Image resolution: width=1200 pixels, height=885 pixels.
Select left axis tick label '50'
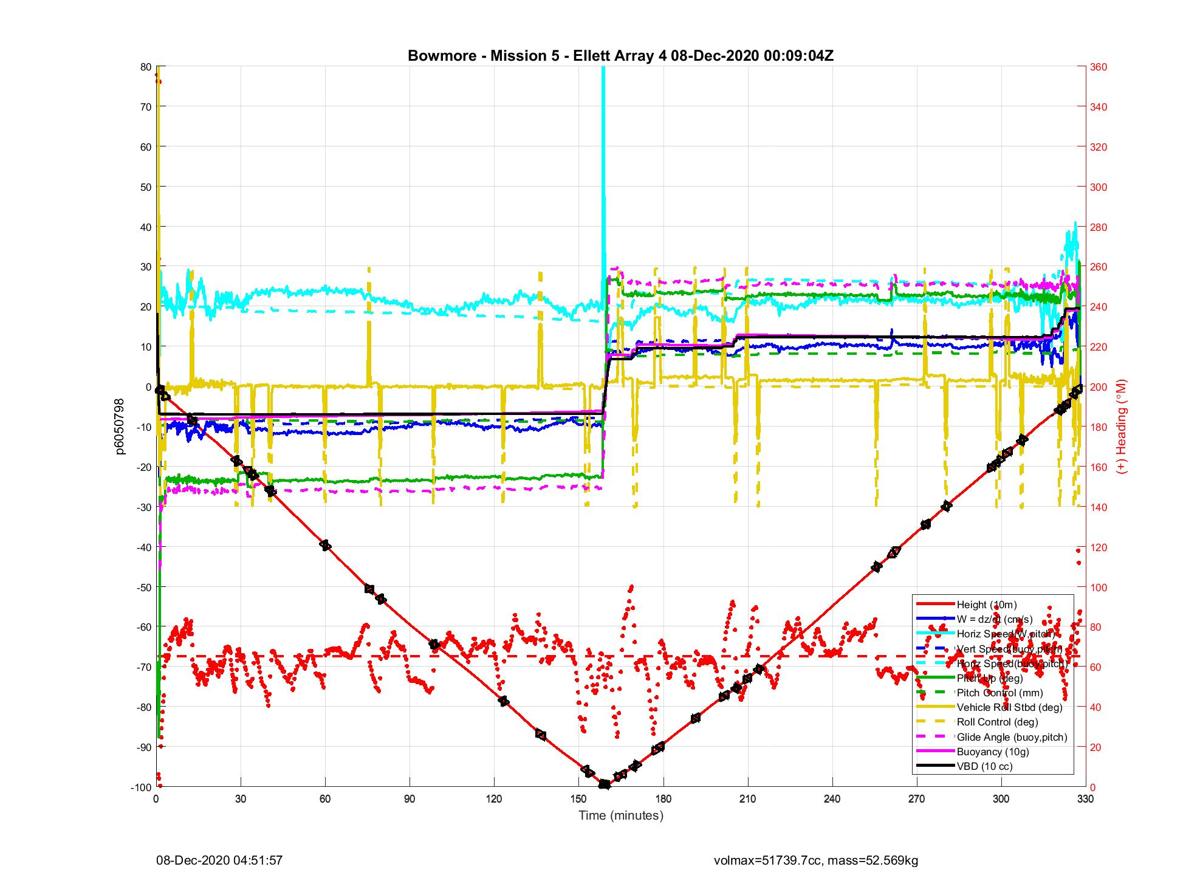(145, 187)
